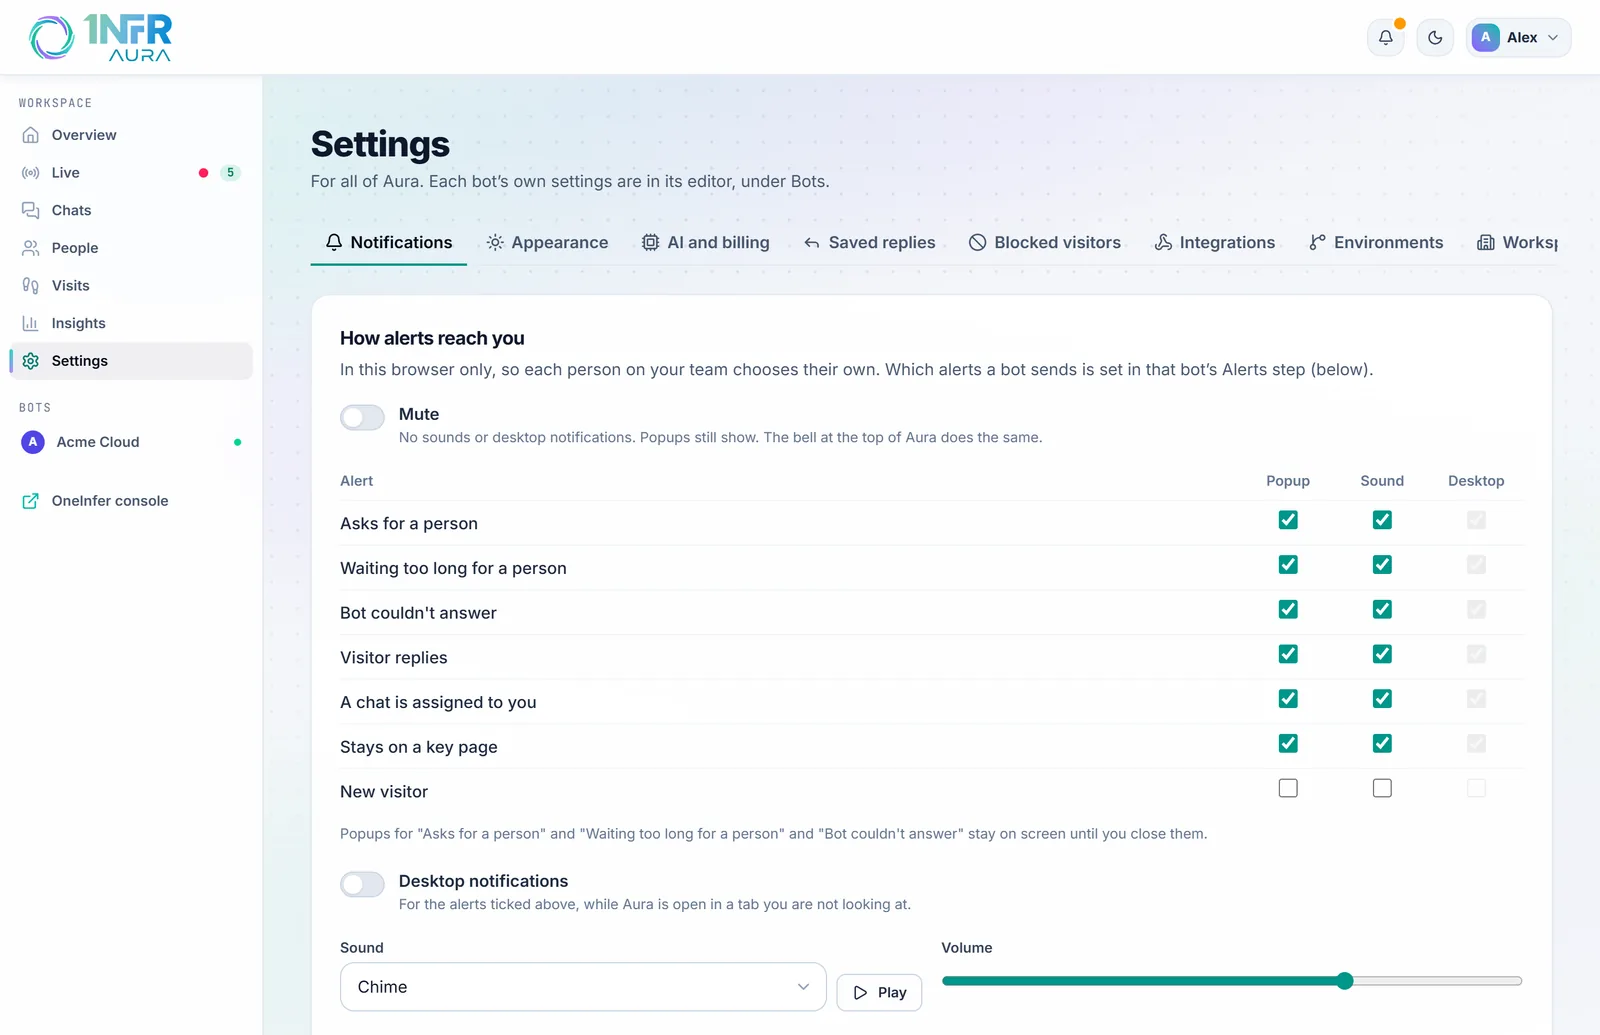This screenshot has width=1600, height=1035.
Task: Click the Chats speech bubble icon
Action: (x=31, y=210)
